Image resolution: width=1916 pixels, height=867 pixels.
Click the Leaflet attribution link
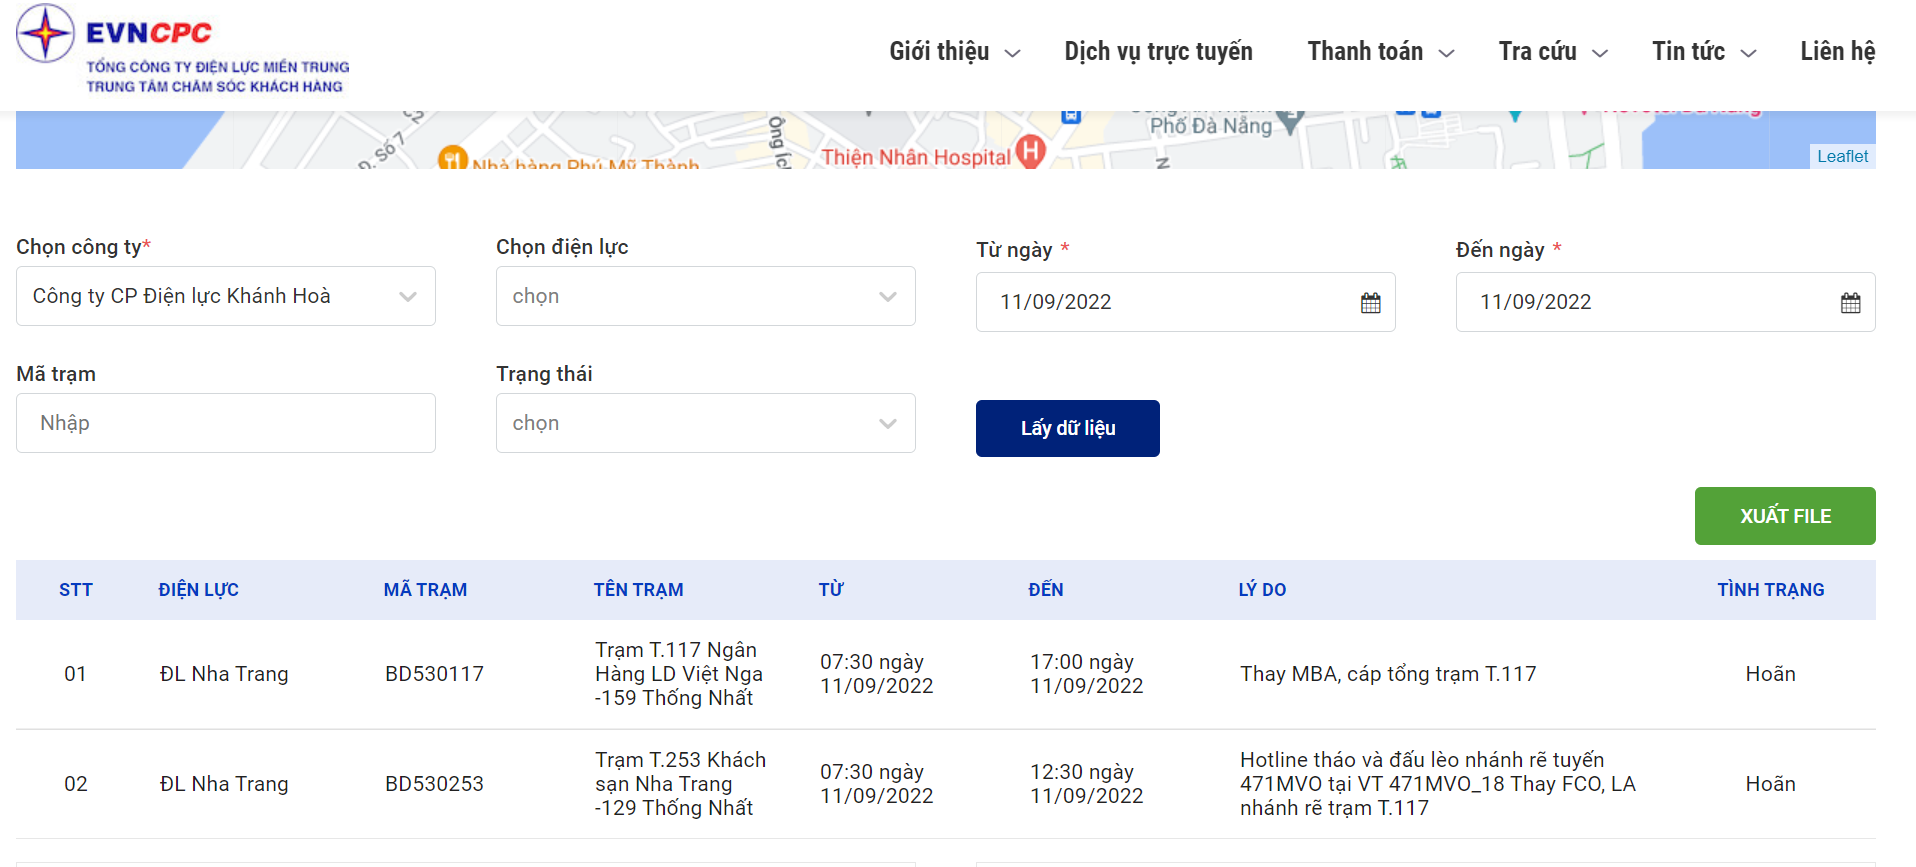(1842, 156)
